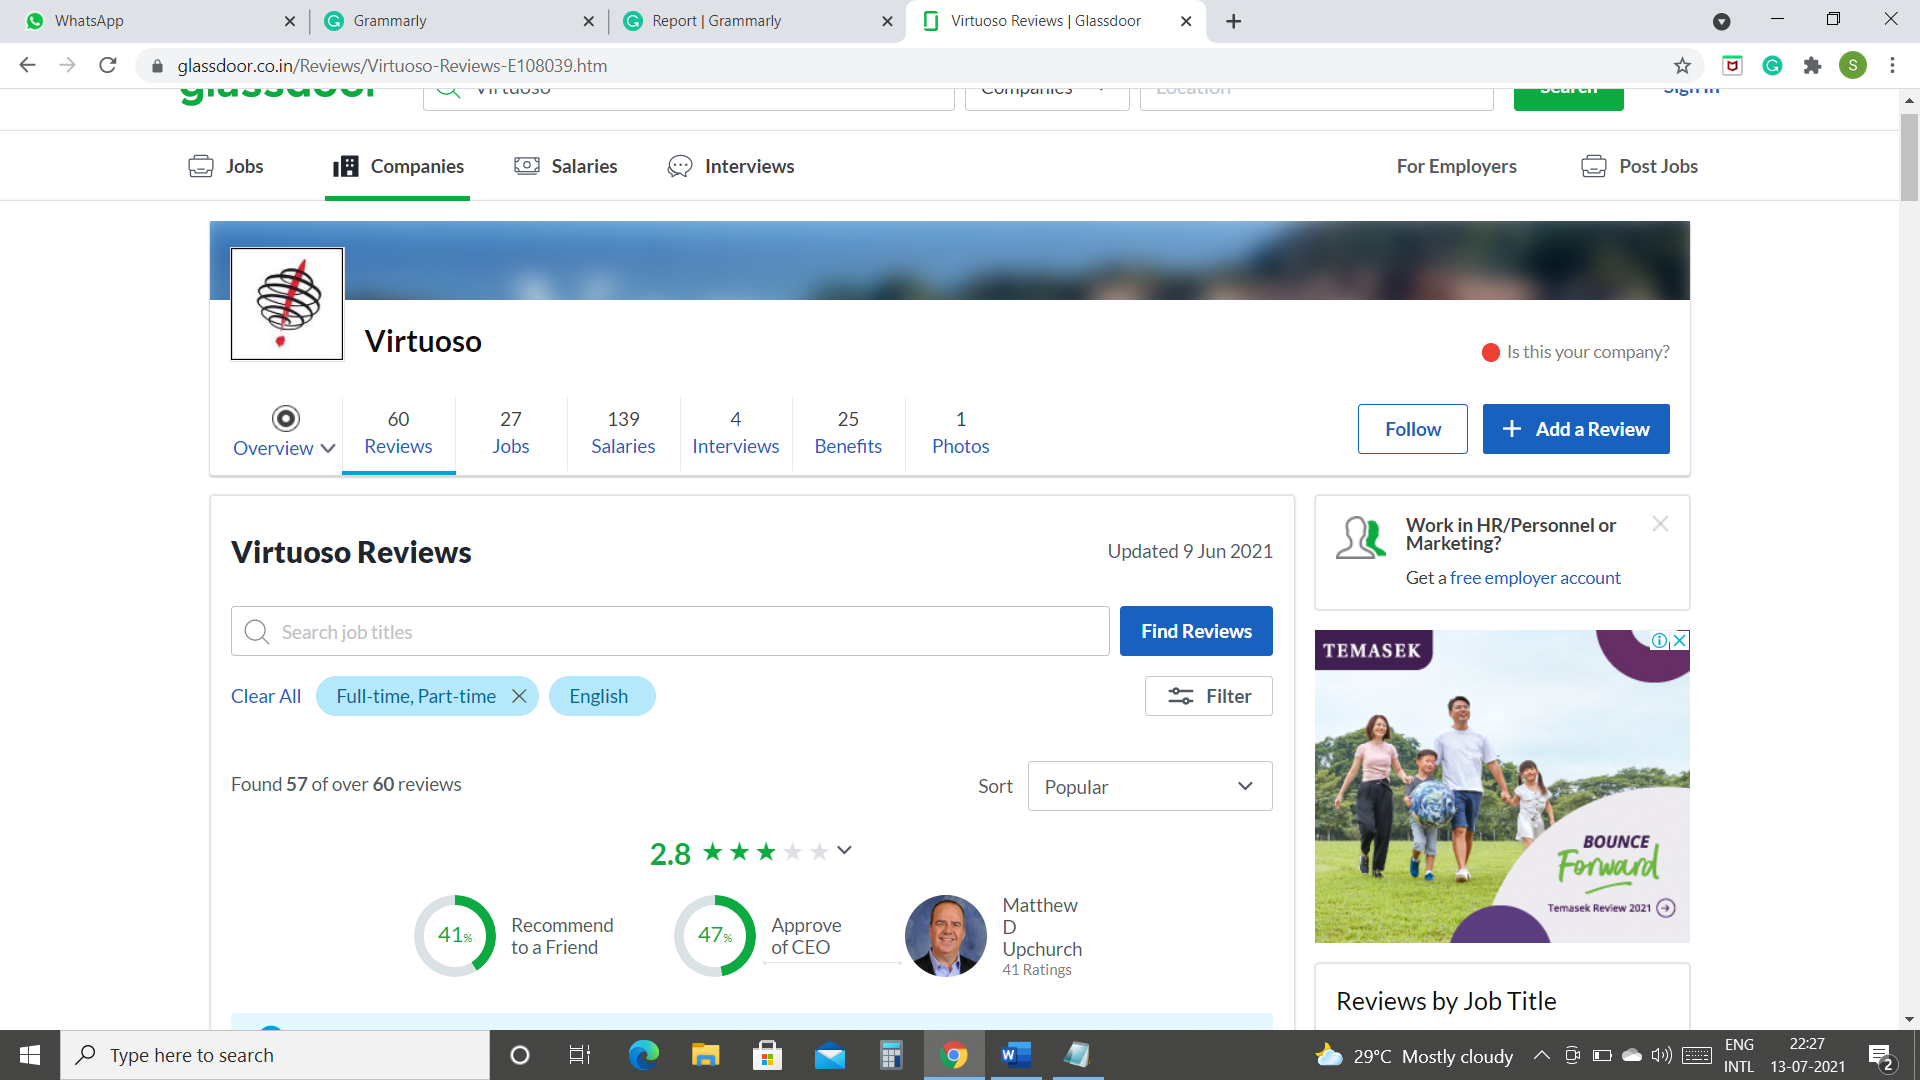Open the Microsoft Store taskbar icon
The image size is (1920, 1080).
tap(767, 1055)
